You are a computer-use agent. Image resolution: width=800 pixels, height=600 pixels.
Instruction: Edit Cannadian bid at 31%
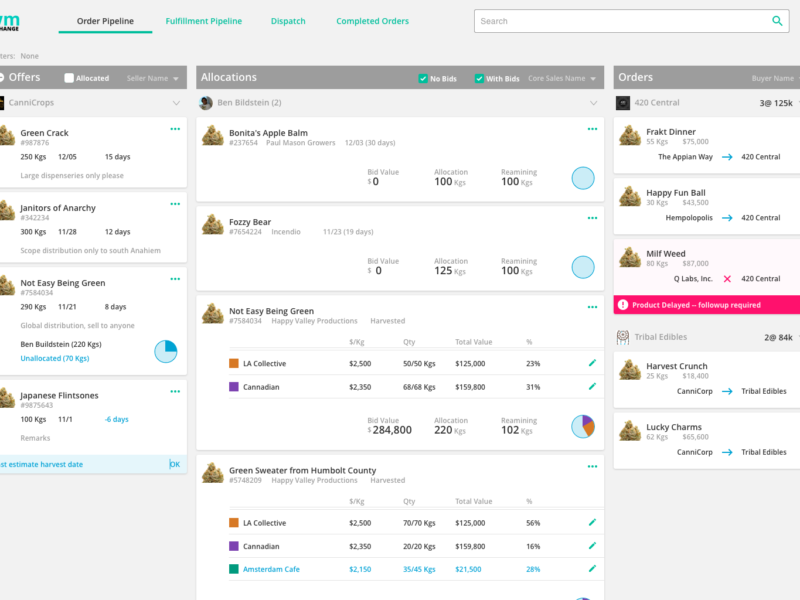coord(592,386)
